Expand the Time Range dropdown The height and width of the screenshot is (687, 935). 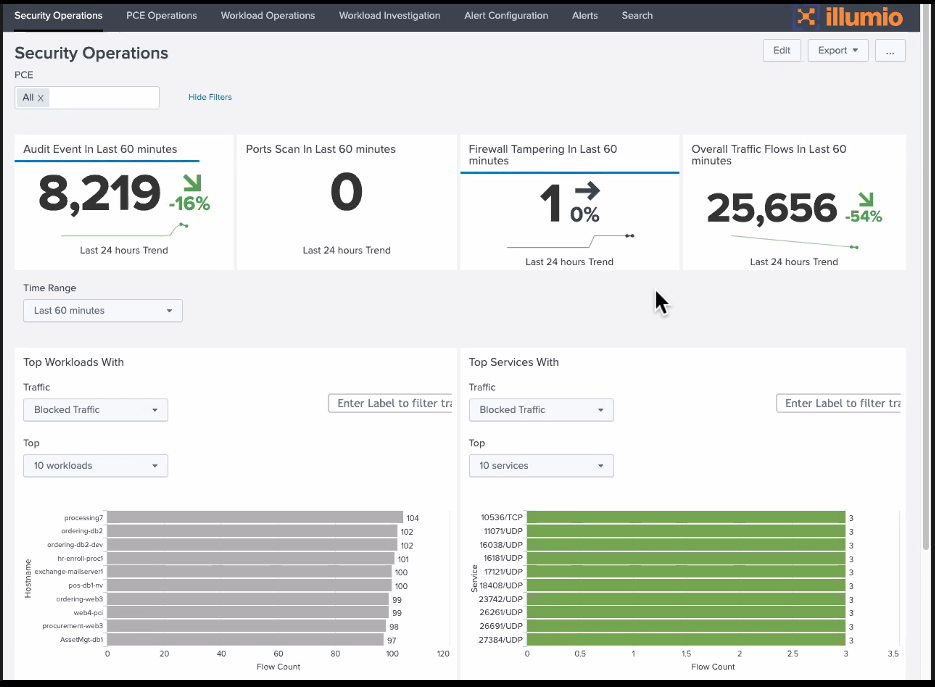103,311
